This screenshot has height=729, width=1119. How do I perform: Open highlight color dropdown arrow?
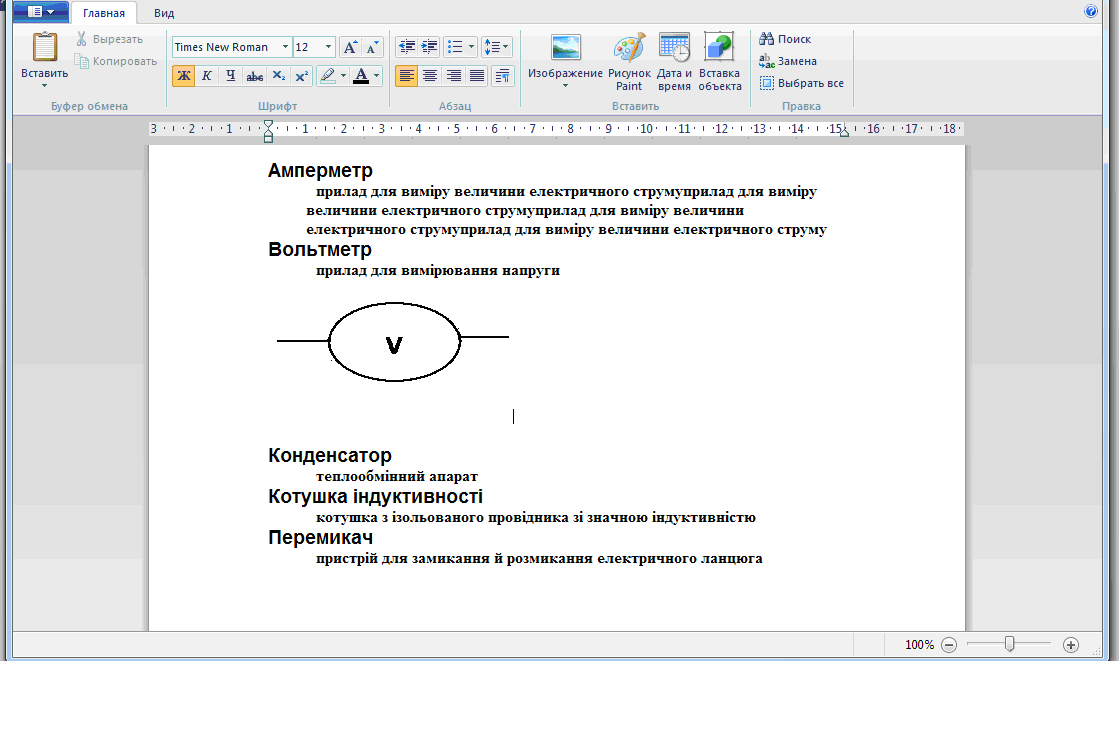(x=343, y=76)
